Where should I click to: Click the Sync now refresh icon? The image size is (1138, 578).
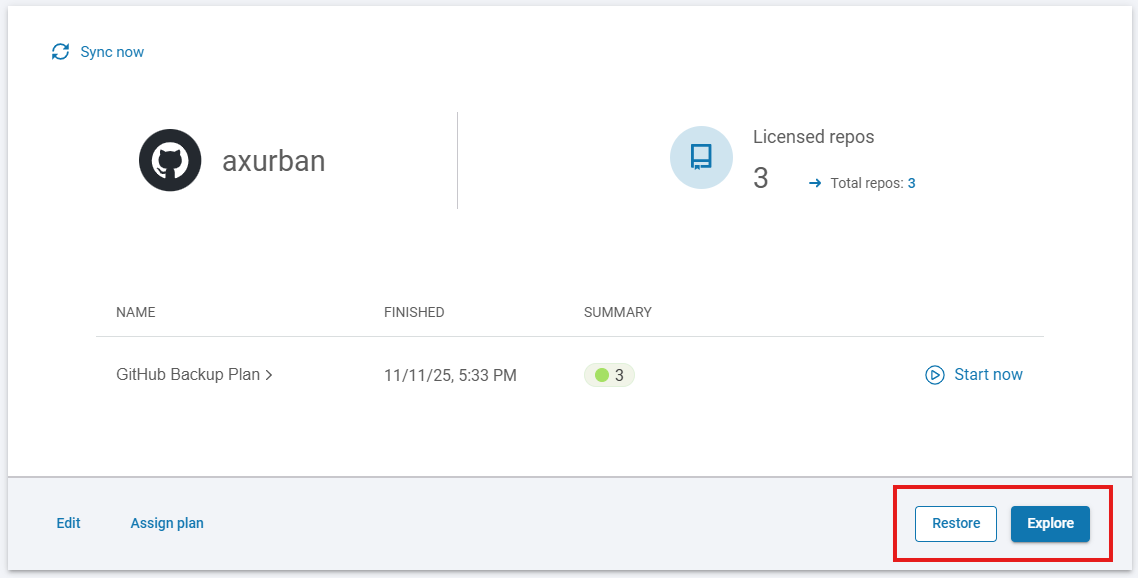(x=61, y=52)
